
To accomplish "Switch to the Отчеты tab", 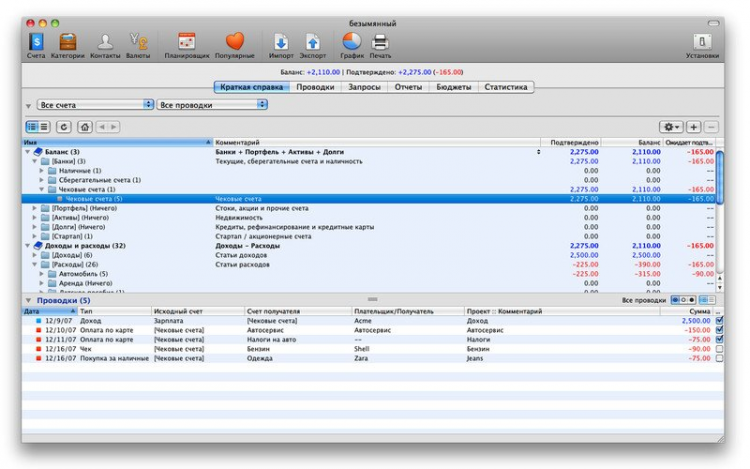I will (x=408, y=87).
